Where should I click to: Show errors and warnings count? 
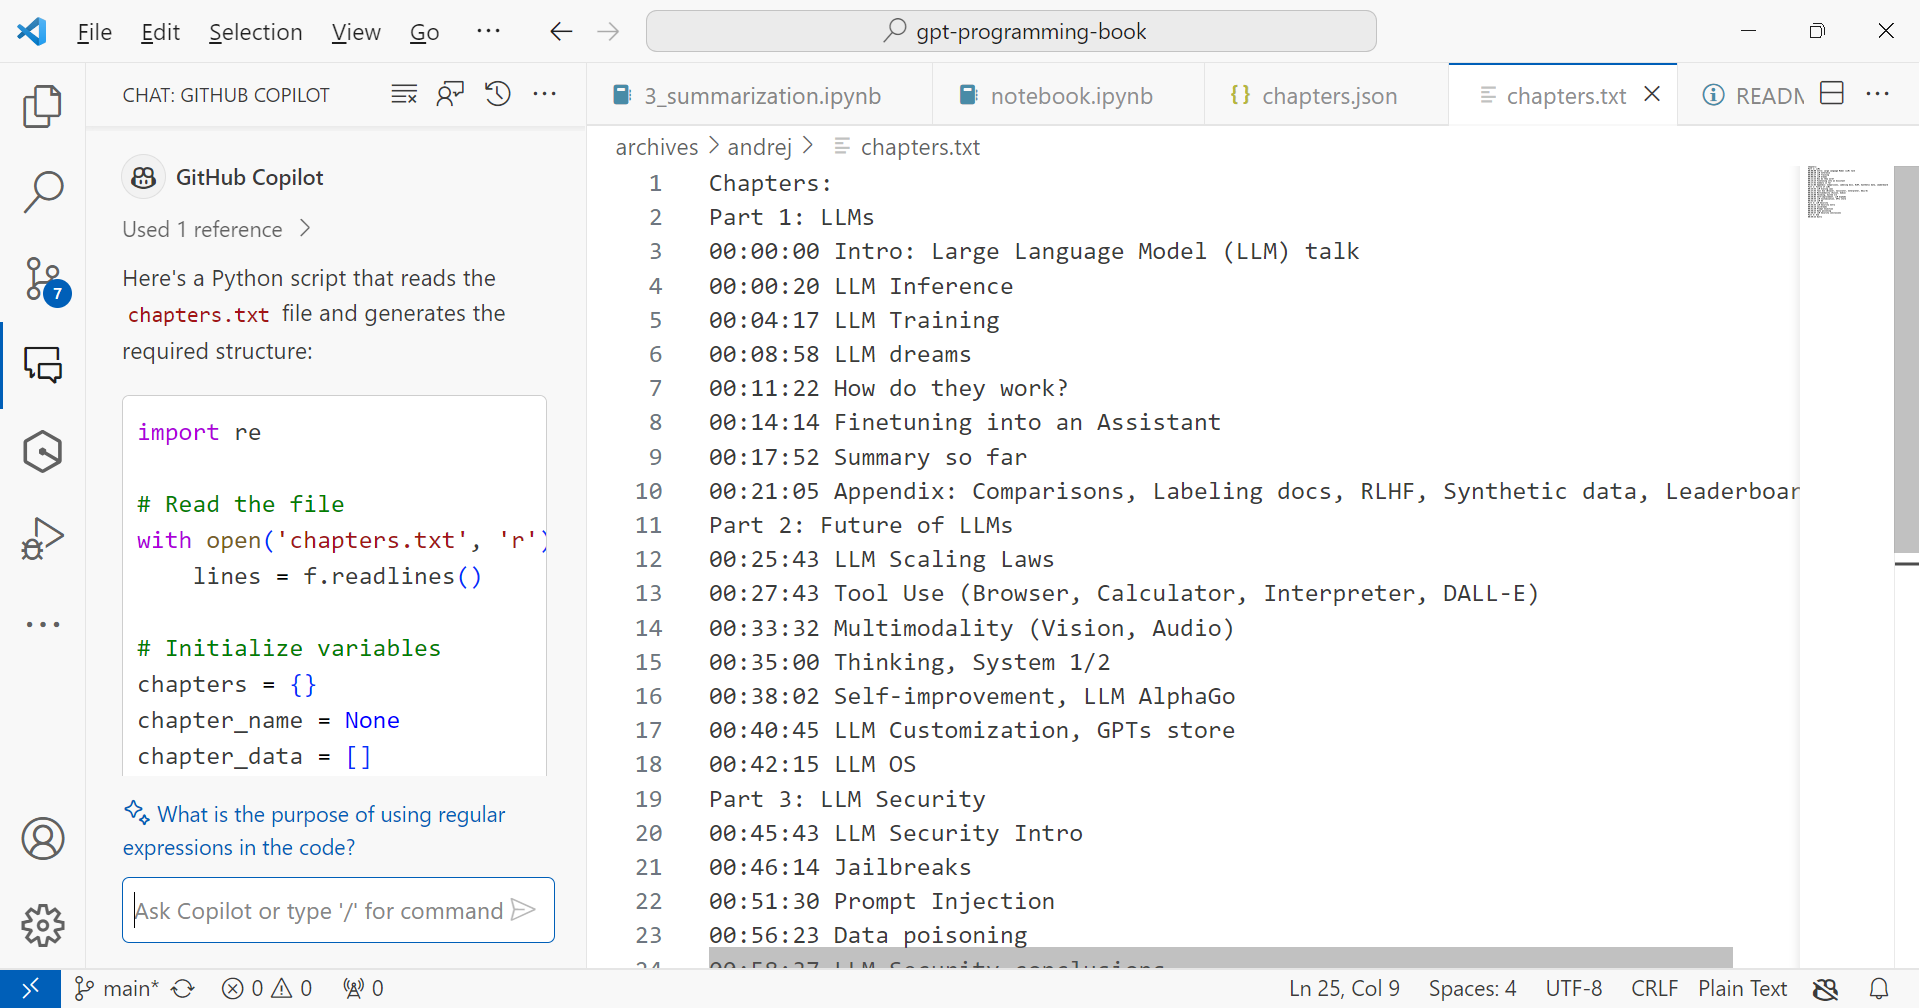pyautogui.click(x=267, y=988)
